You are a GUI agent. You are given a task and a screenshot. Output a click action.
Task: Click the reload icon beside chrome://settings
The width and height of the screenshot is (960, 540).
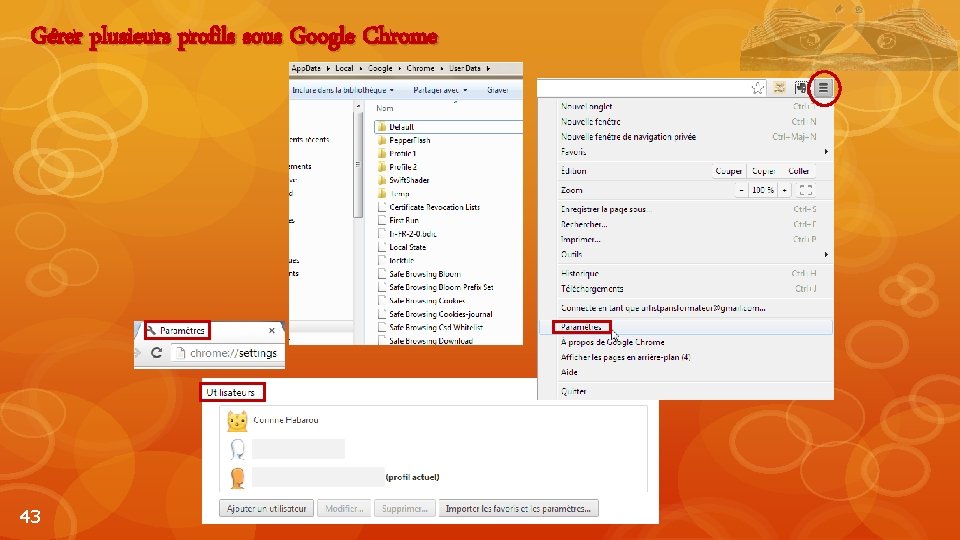(156, 353)
